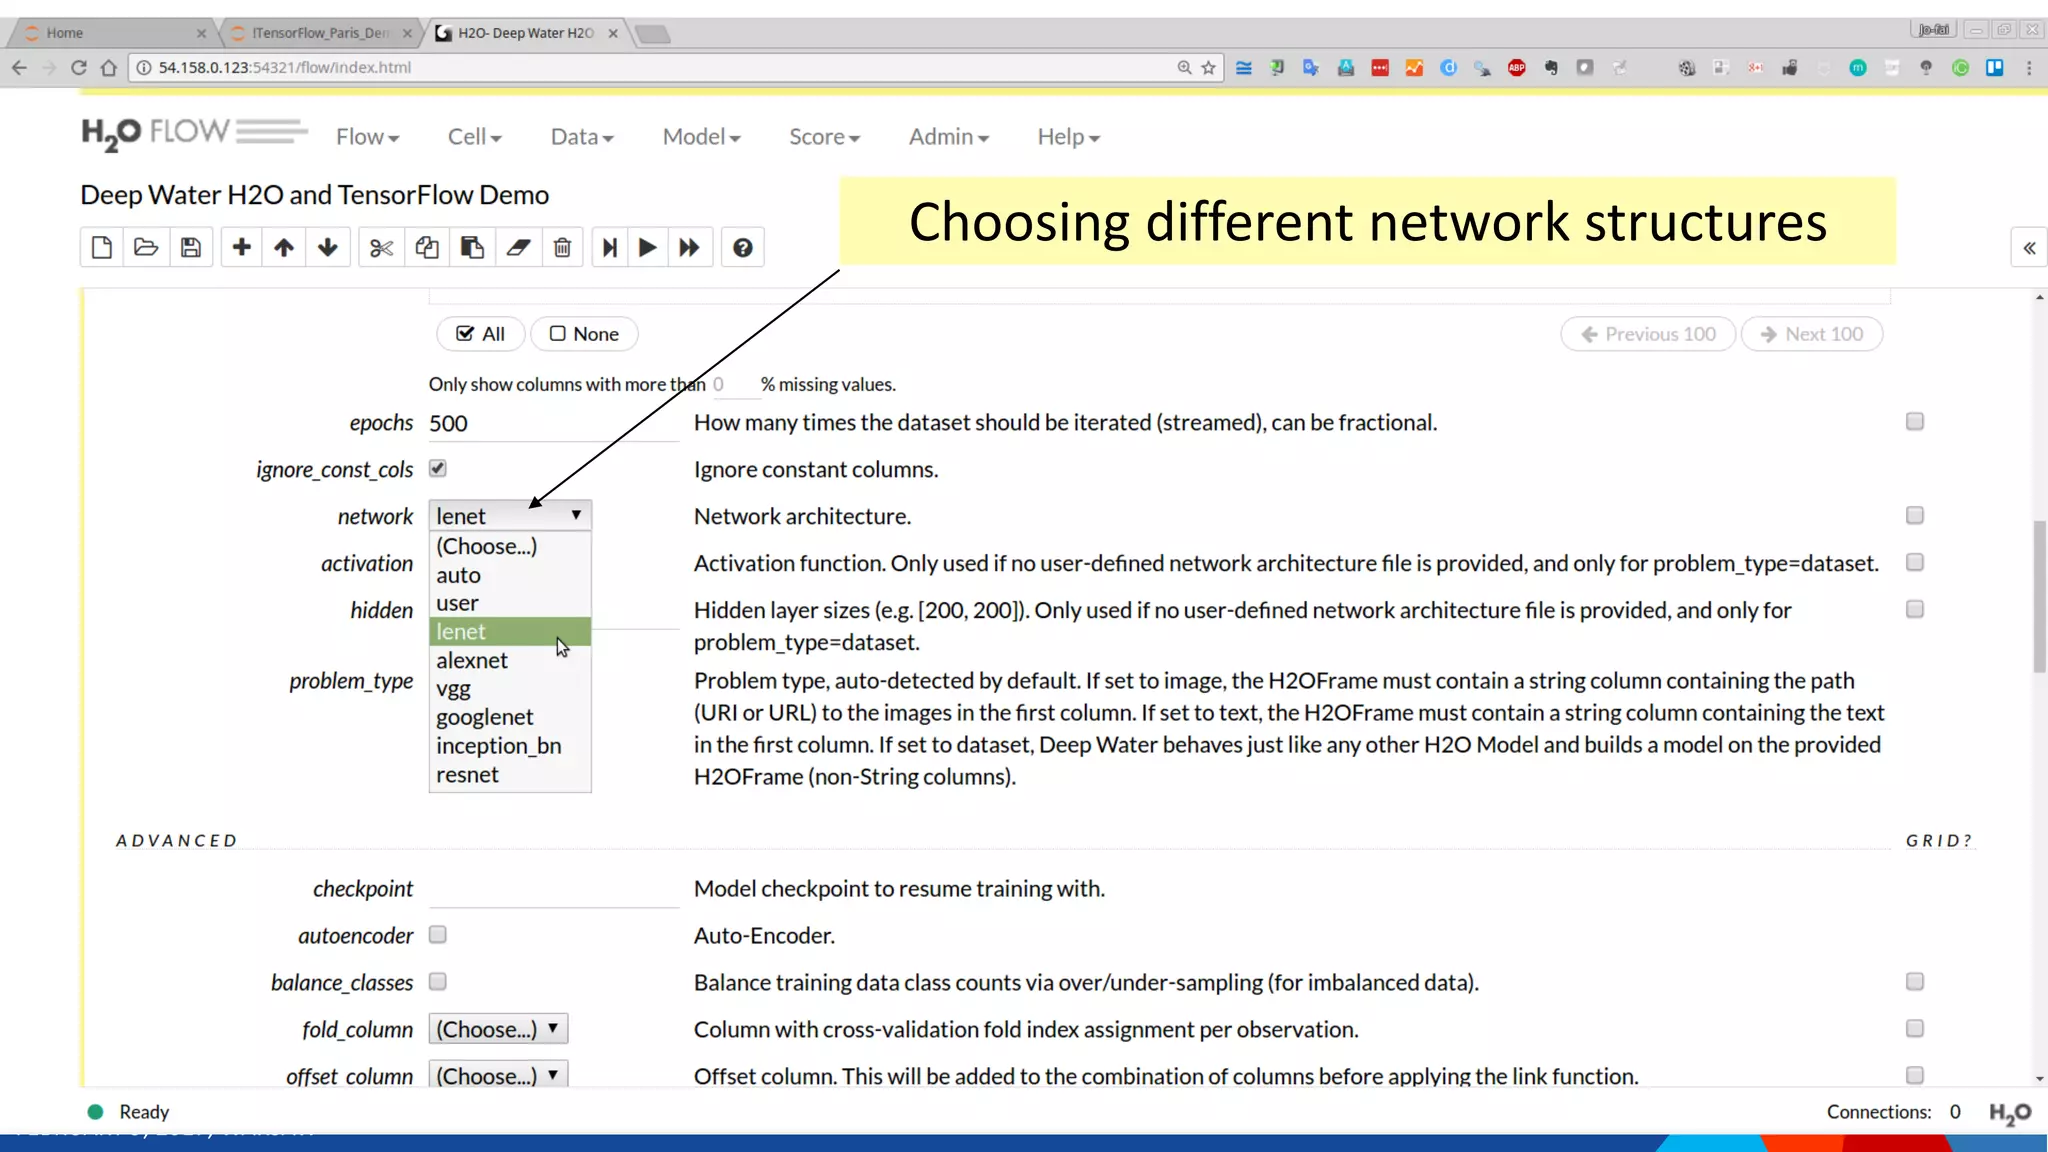
Task: Uncheck the ignore_const_cols checkbox
Action: click(438, 468)
